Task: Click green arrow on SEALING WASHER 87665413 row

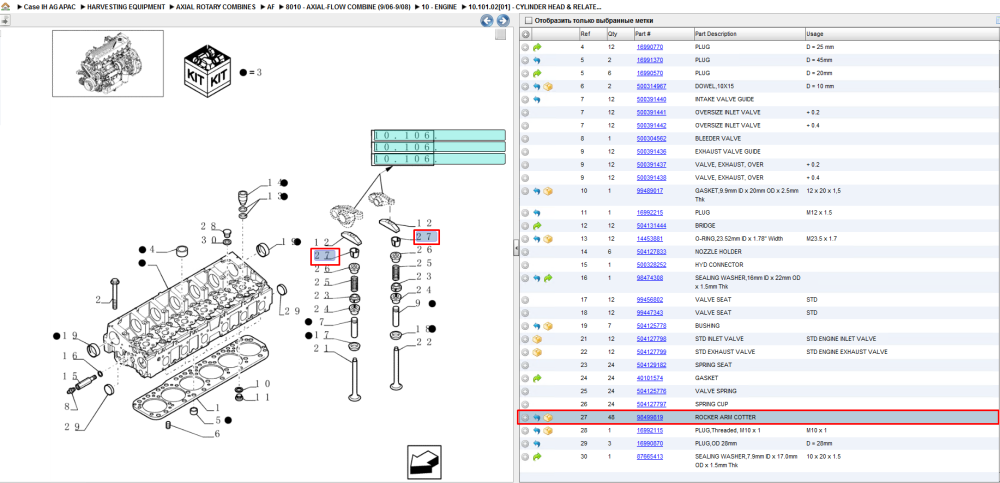Action: coord(537,456)
